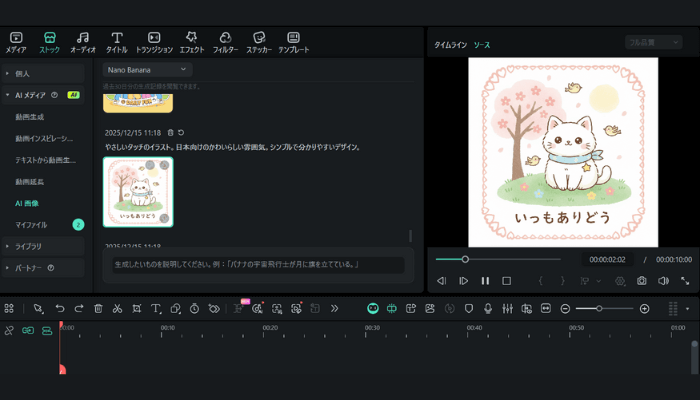
Task: Open the トランジション tab
Action: coord(154,41)
